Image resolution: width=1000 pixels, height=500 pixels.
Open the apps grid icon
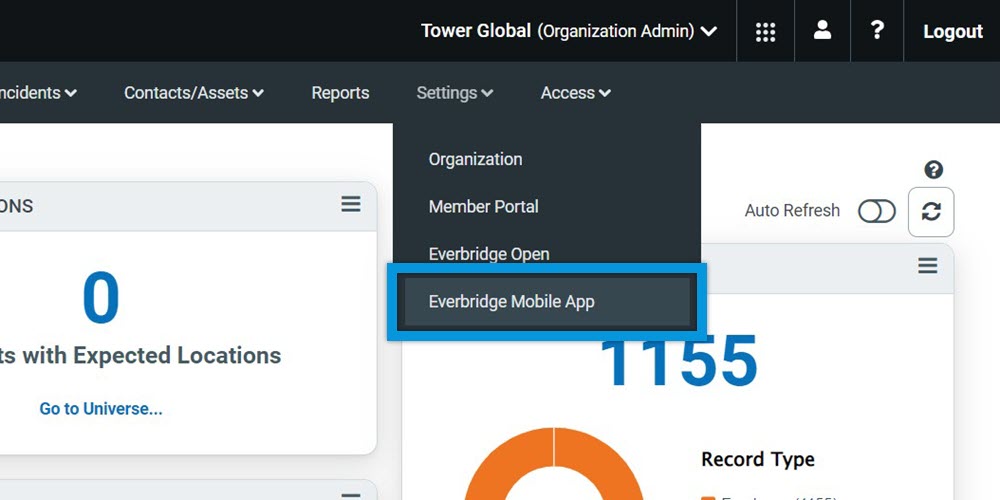(765, 31)
